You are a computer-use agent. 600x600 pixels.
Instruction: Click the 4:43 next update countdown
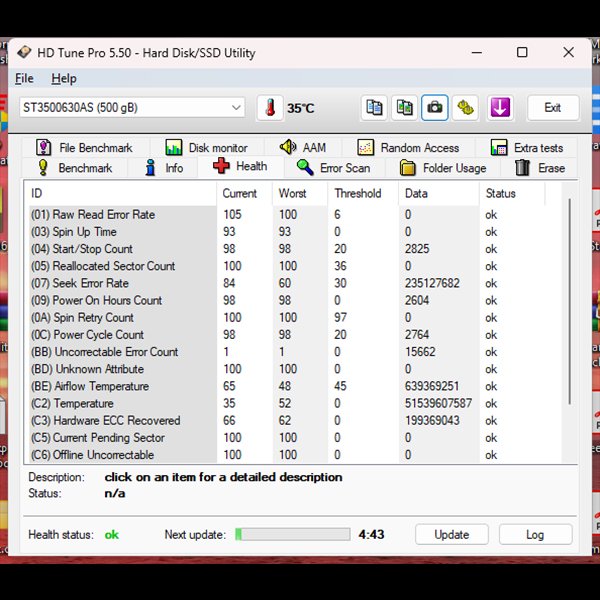point(371,534)
